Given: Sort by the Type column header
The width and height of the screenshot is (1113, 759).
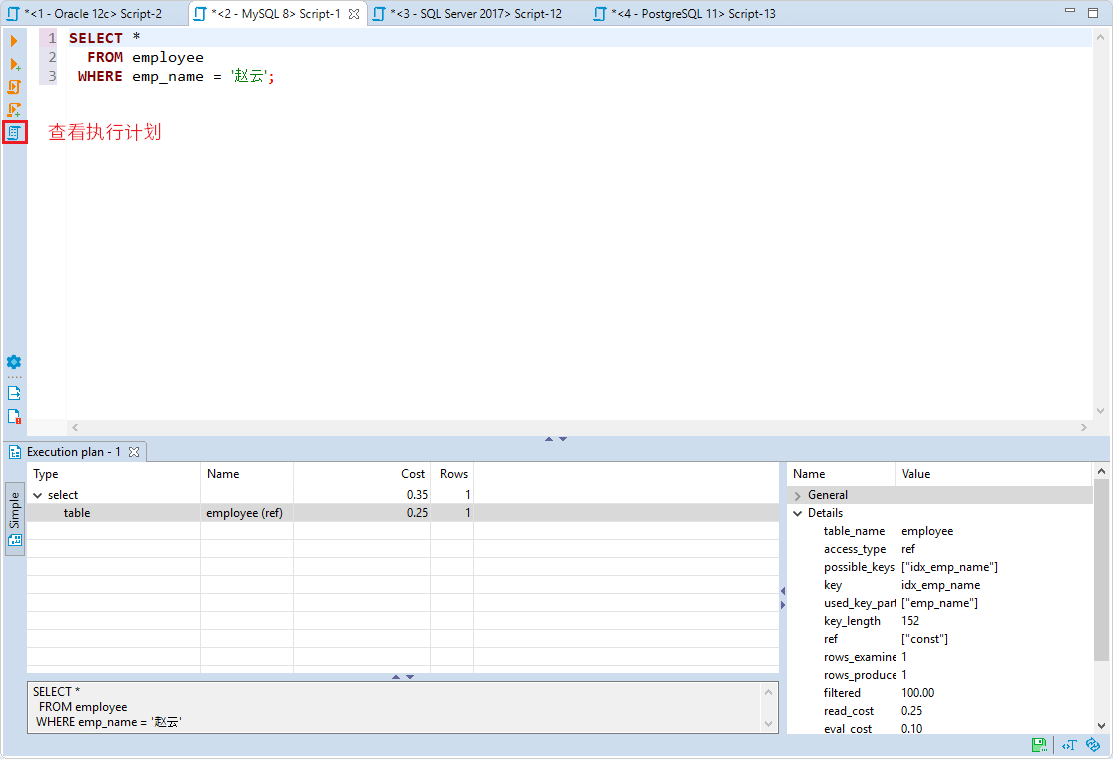Looking at the screenshot, I should [x=114, y=474].
